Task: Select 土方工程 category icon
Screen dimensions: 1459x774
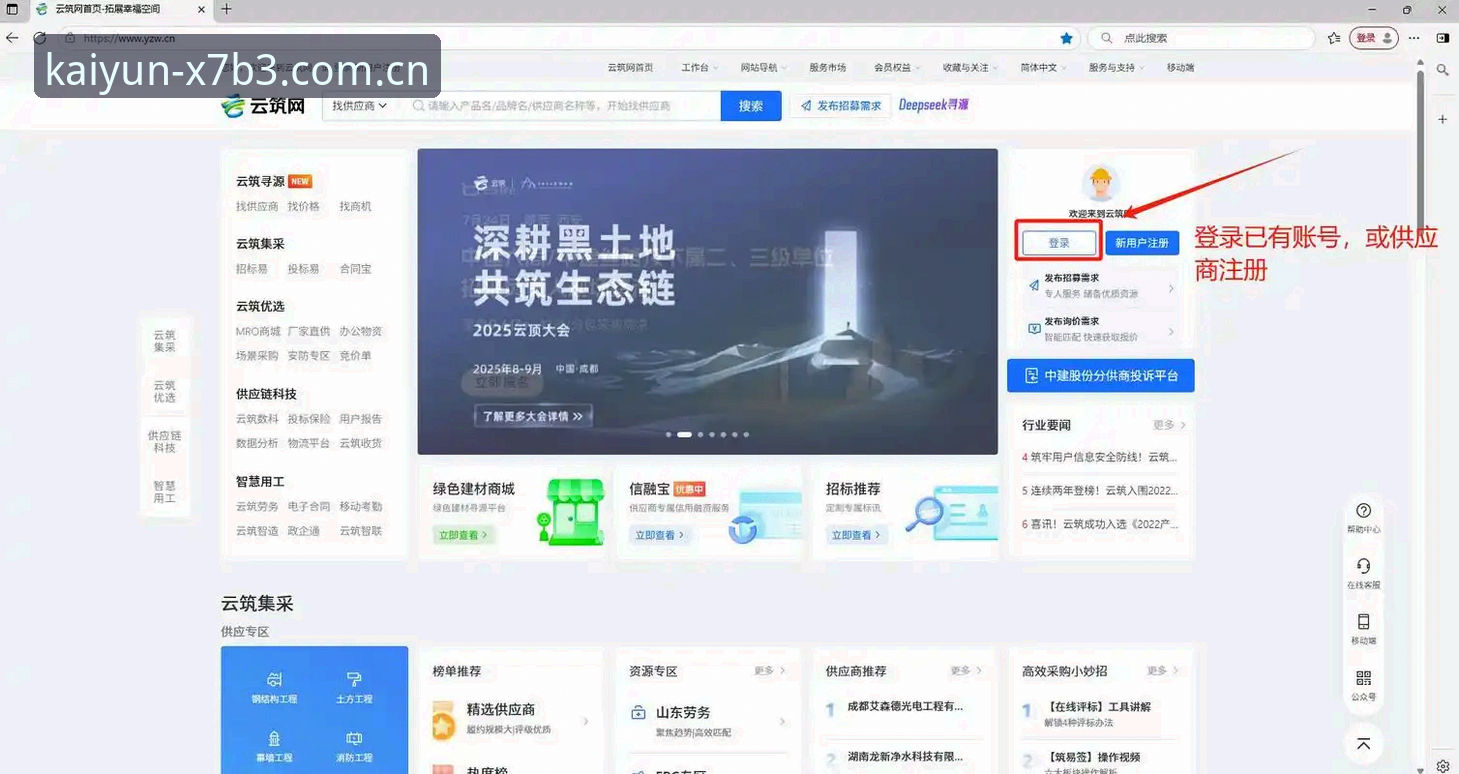Action: click(354, 679)
